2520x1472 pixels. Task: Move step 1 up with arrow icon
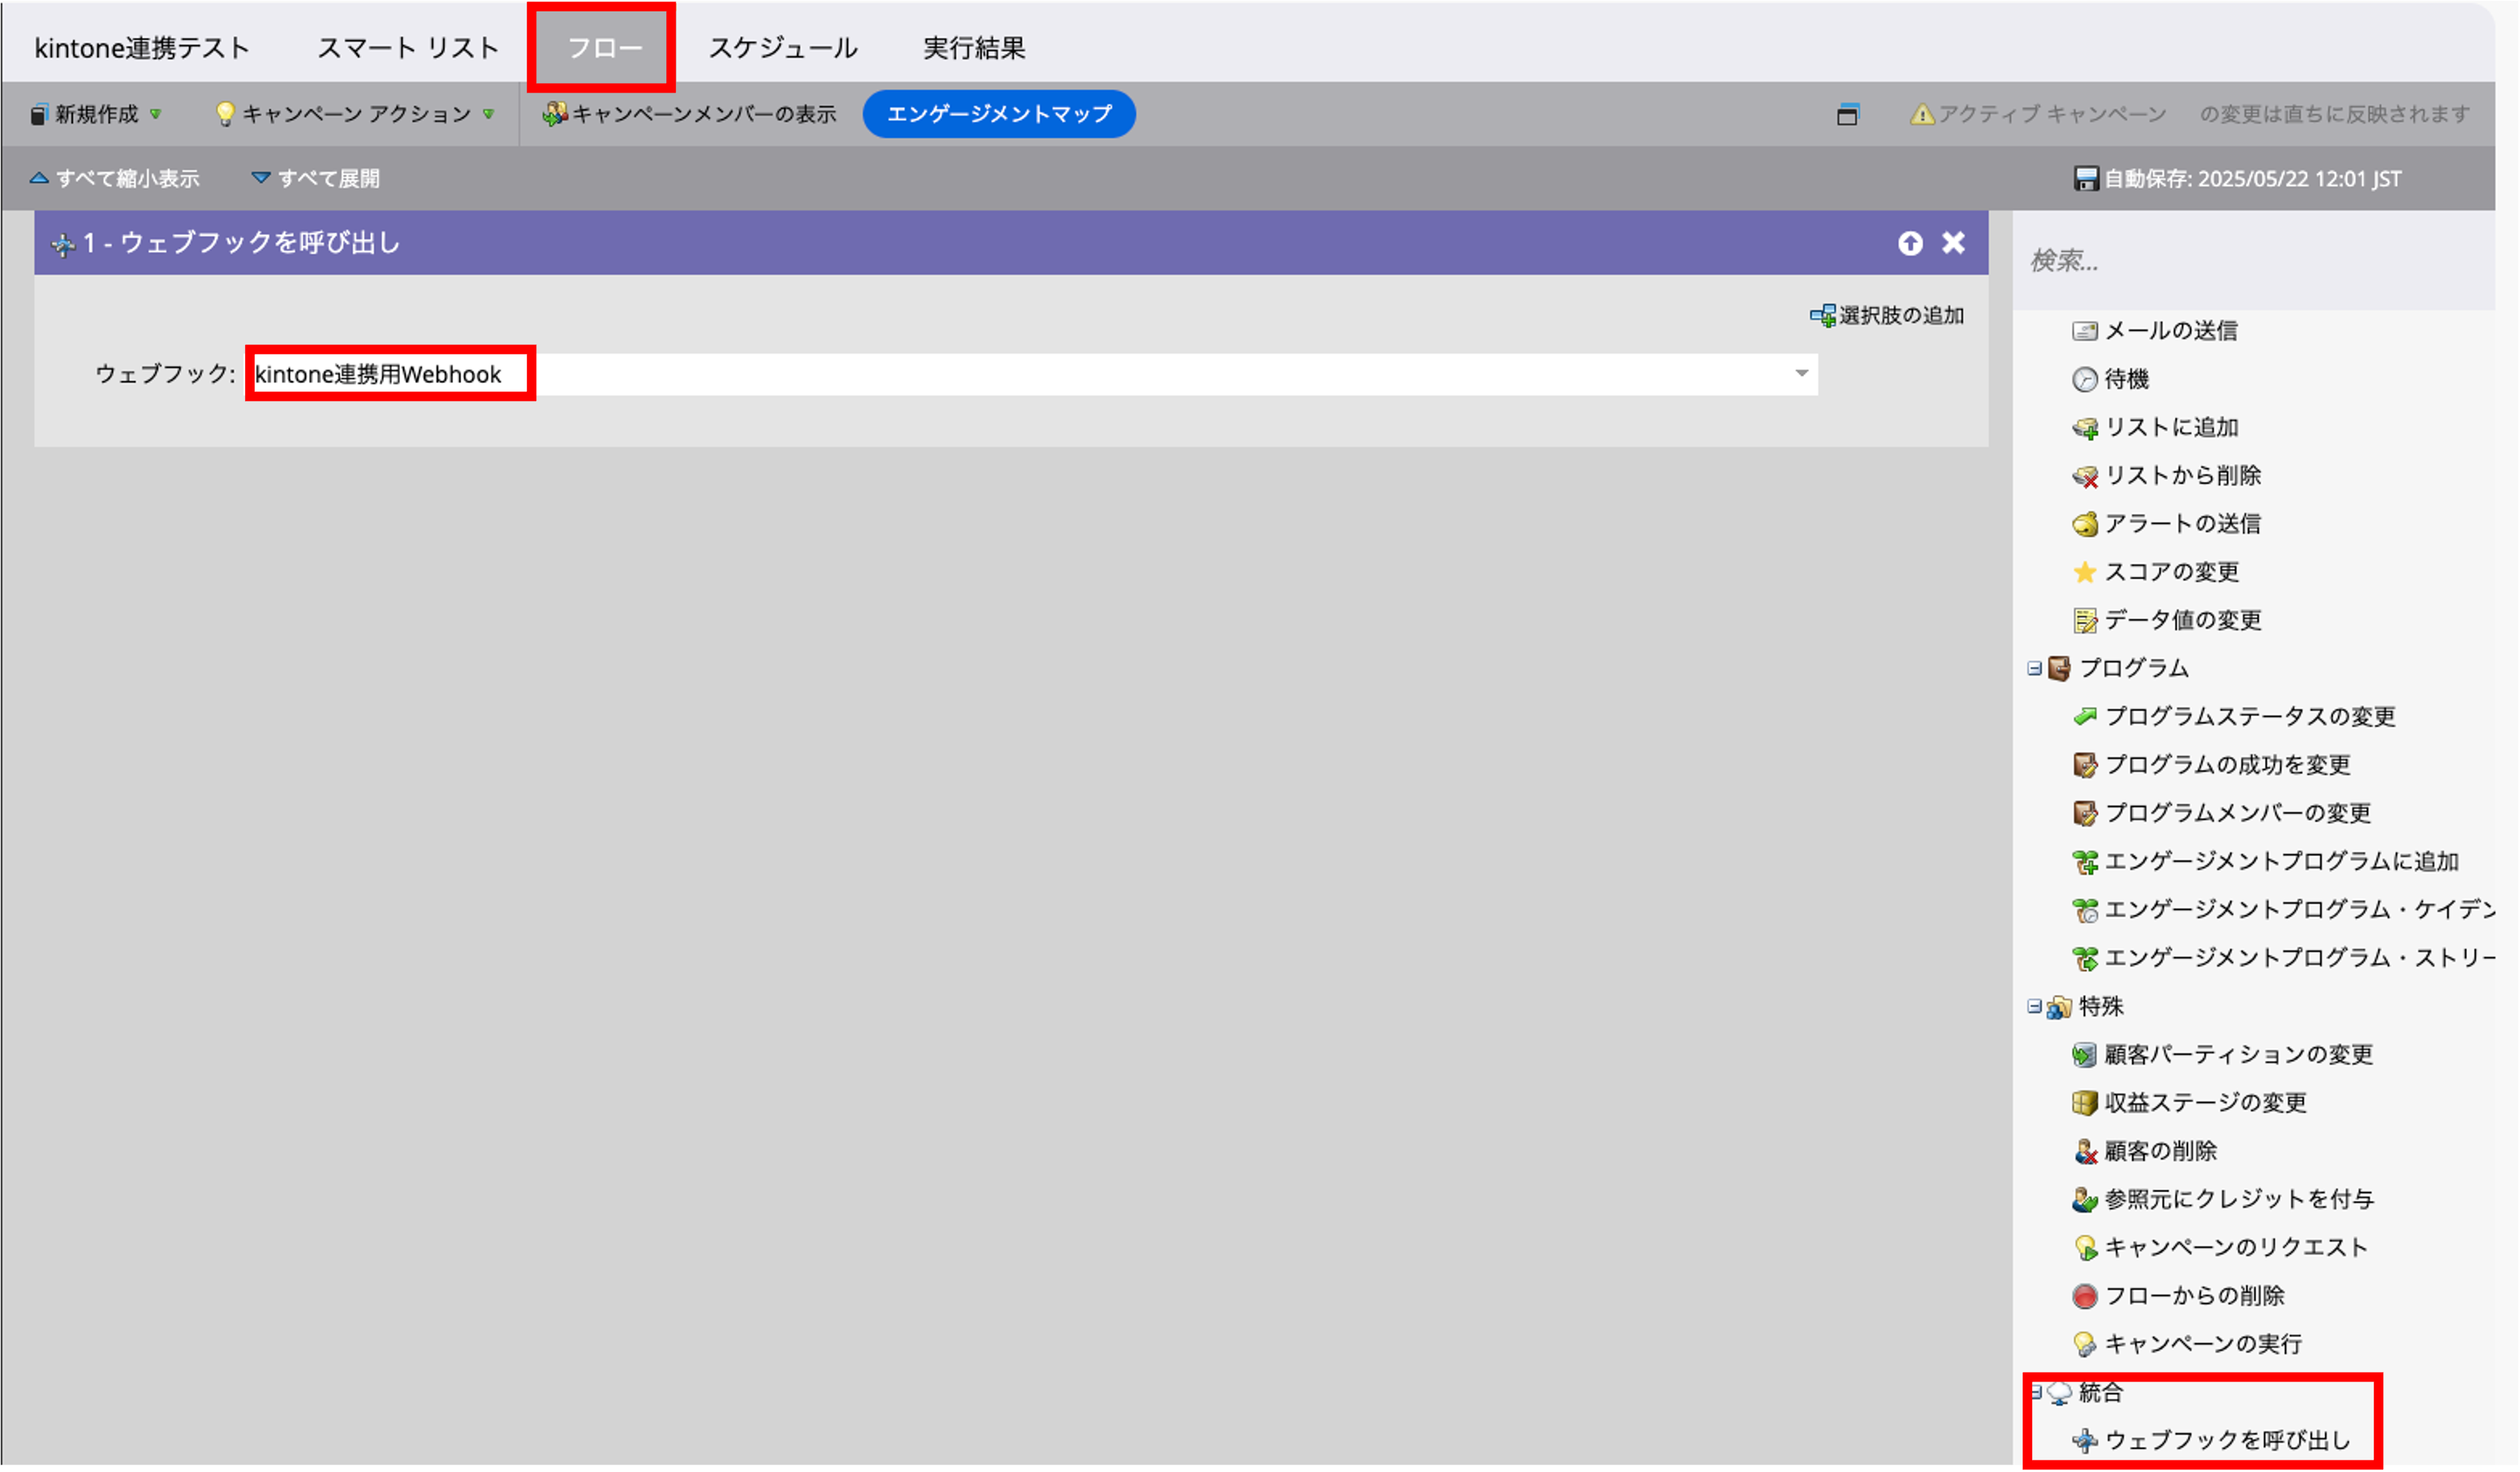[x=1910, y=243]
